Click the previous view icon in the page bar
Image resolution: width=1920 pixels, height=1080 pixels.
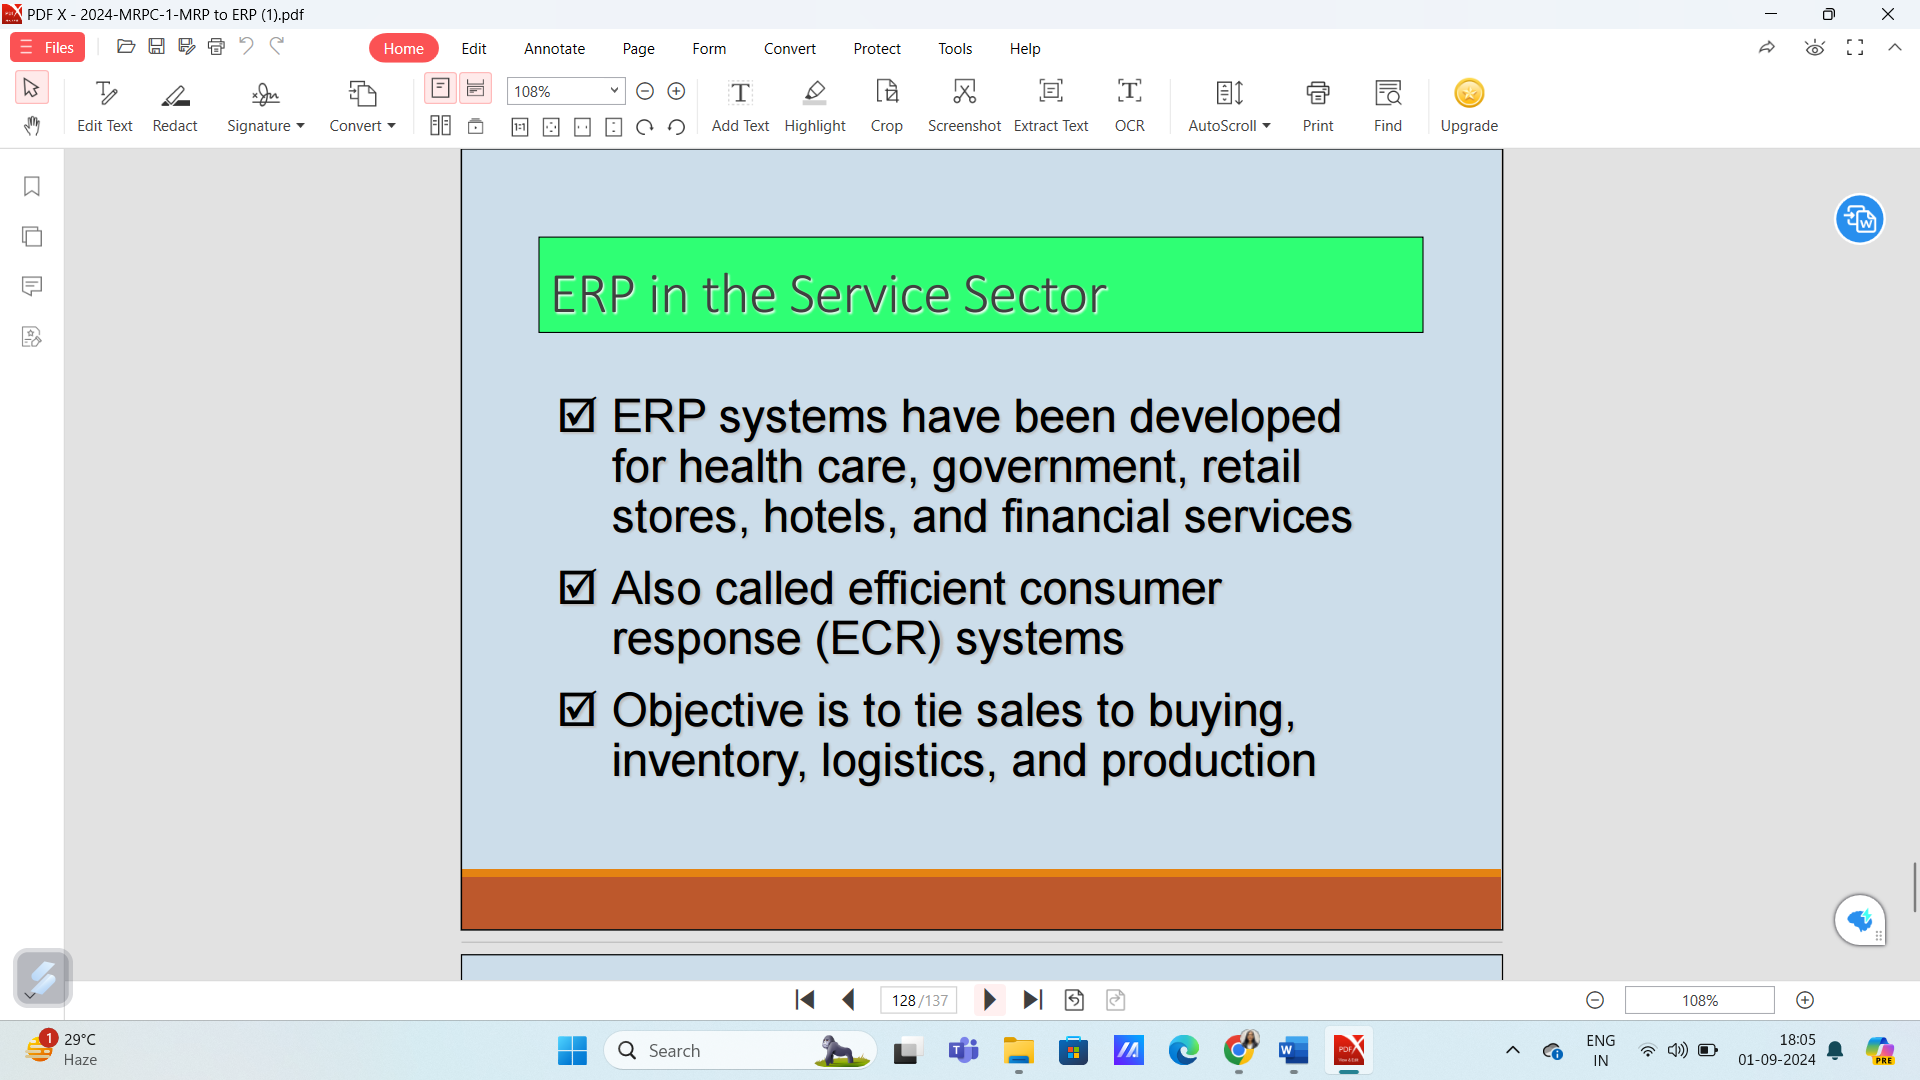pyautogui.click(x=1074, y=1000)
